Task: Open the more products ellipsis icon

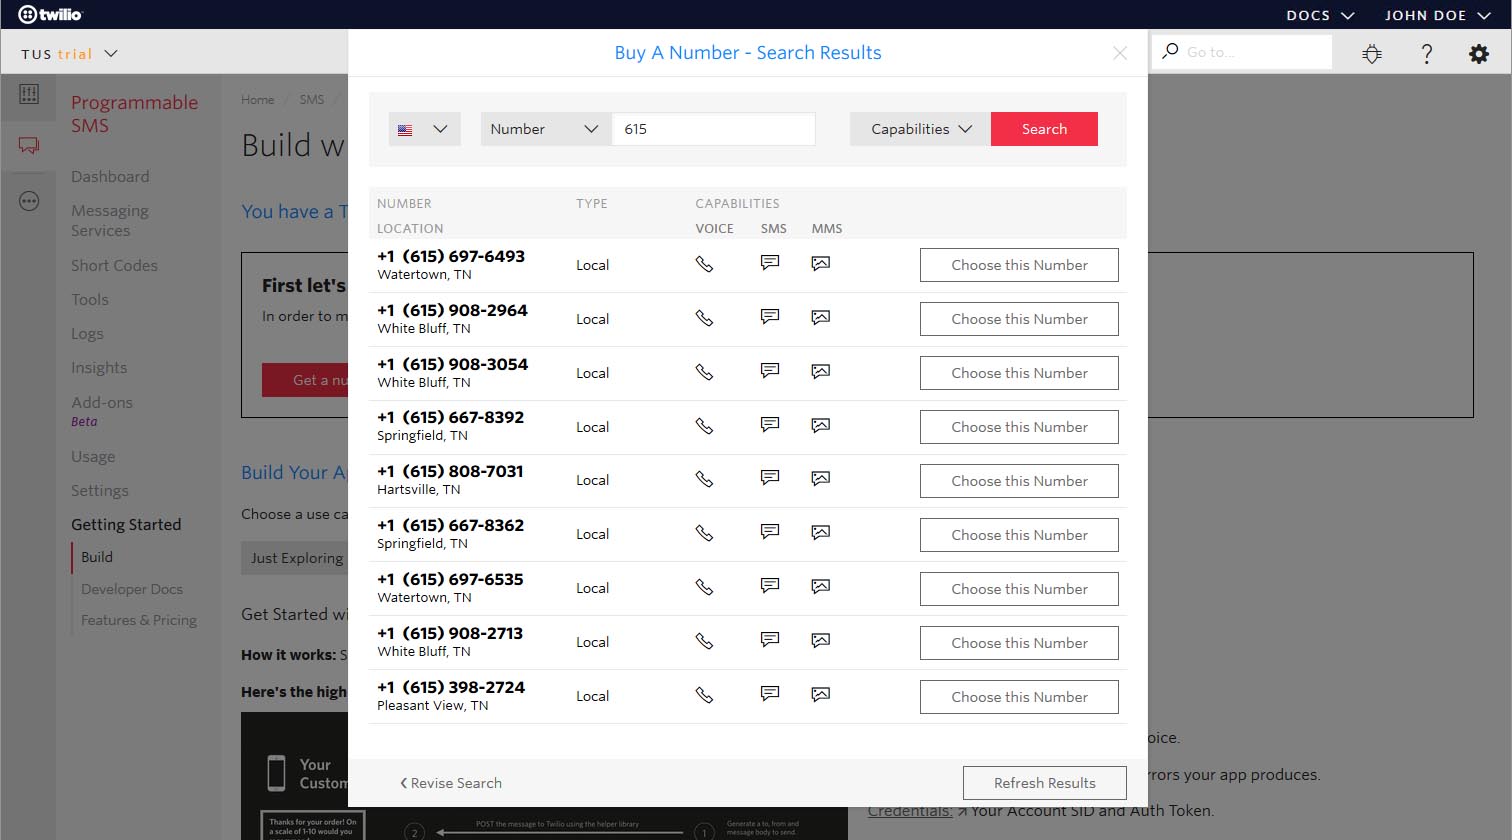Action: [29, 201]
